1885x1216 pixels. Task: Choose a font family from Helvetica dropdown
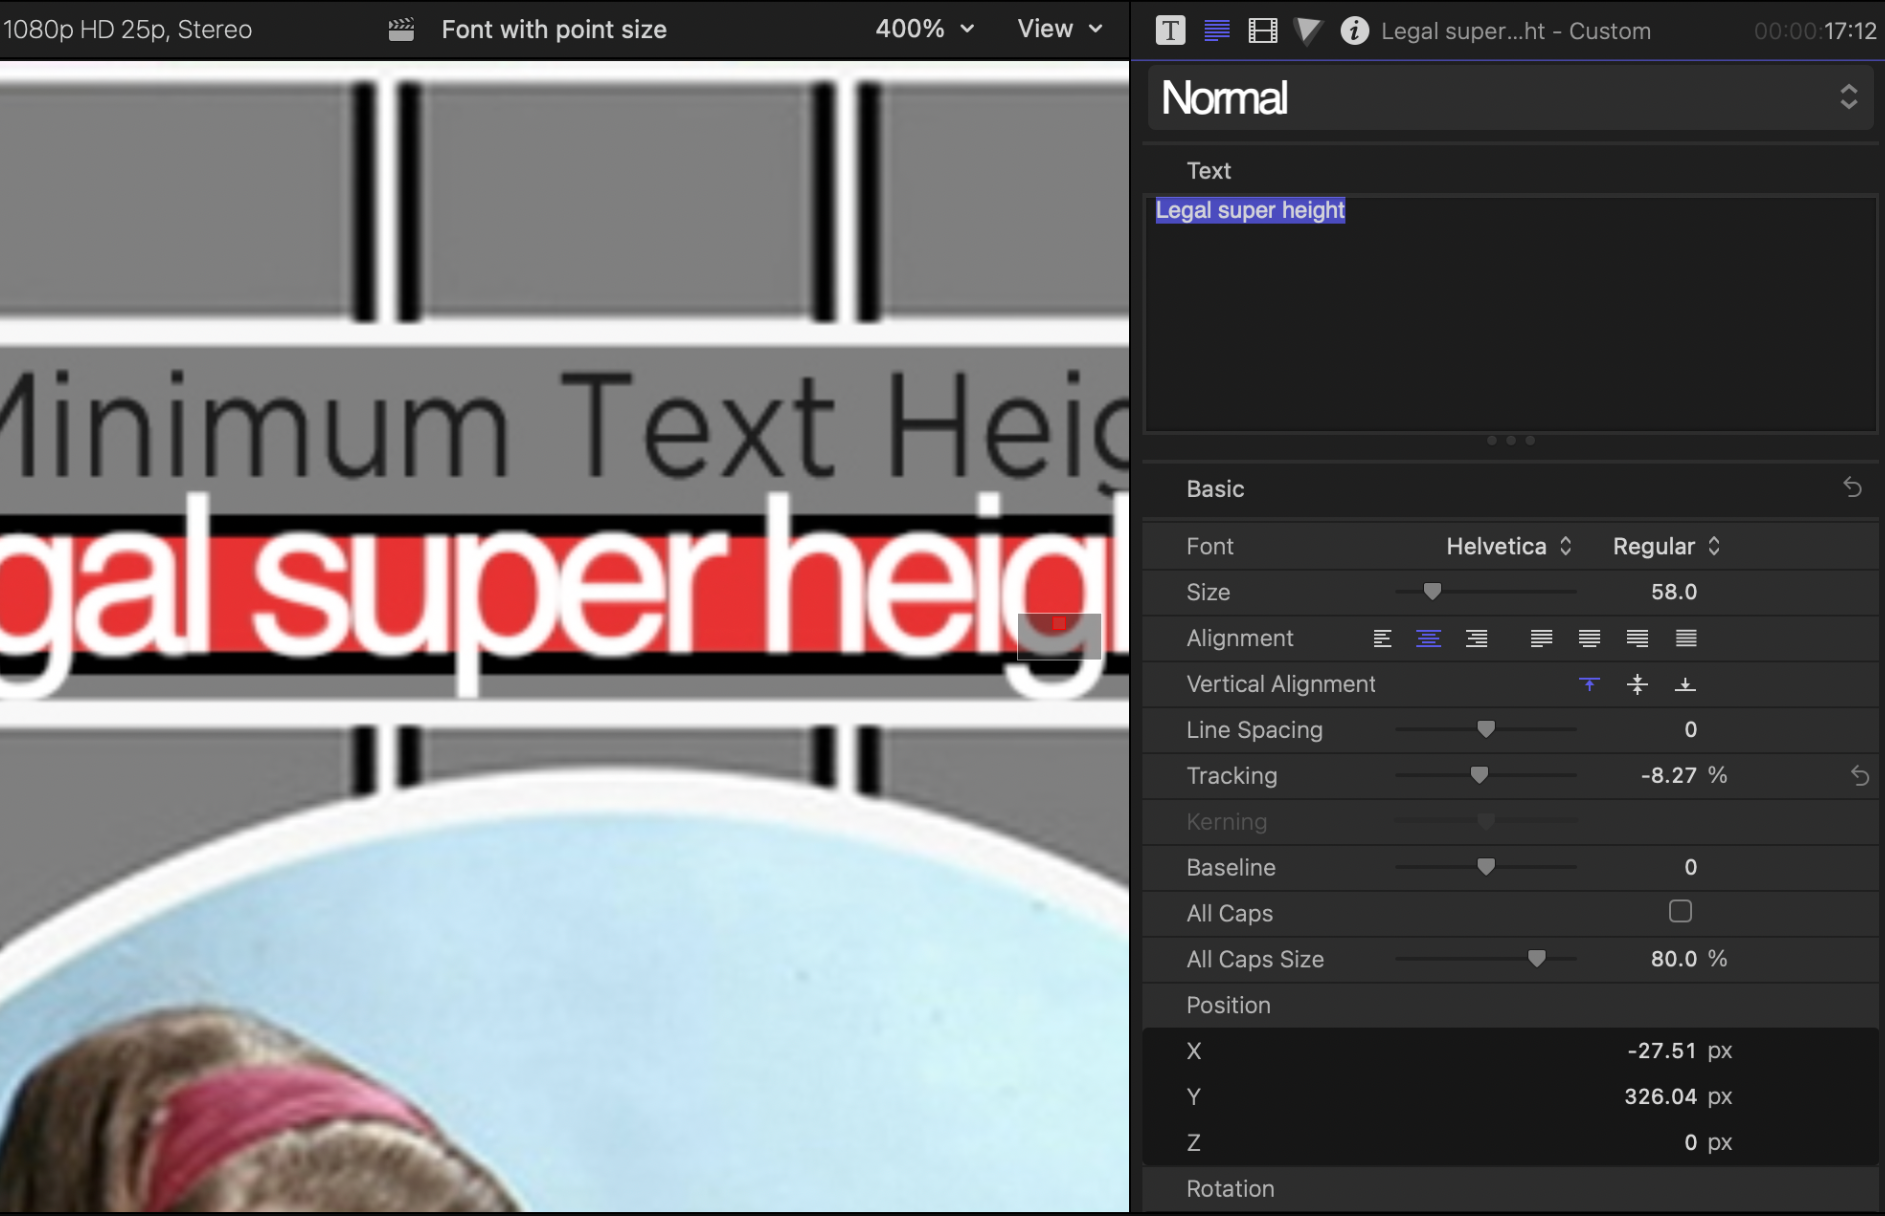(1509, 546)
